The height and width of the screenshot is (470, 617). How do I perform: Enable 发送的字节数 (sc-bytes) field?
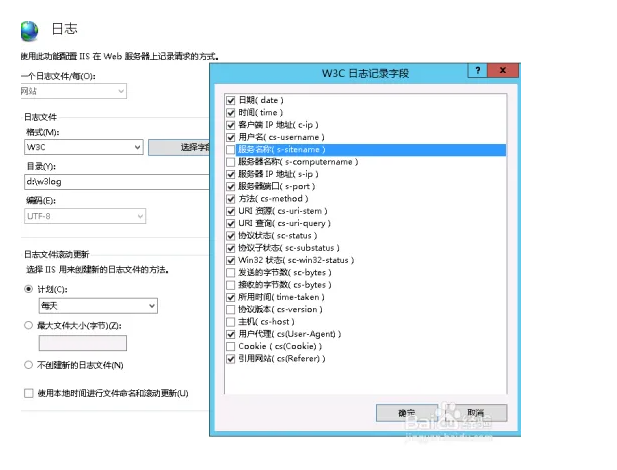[231, 272]
